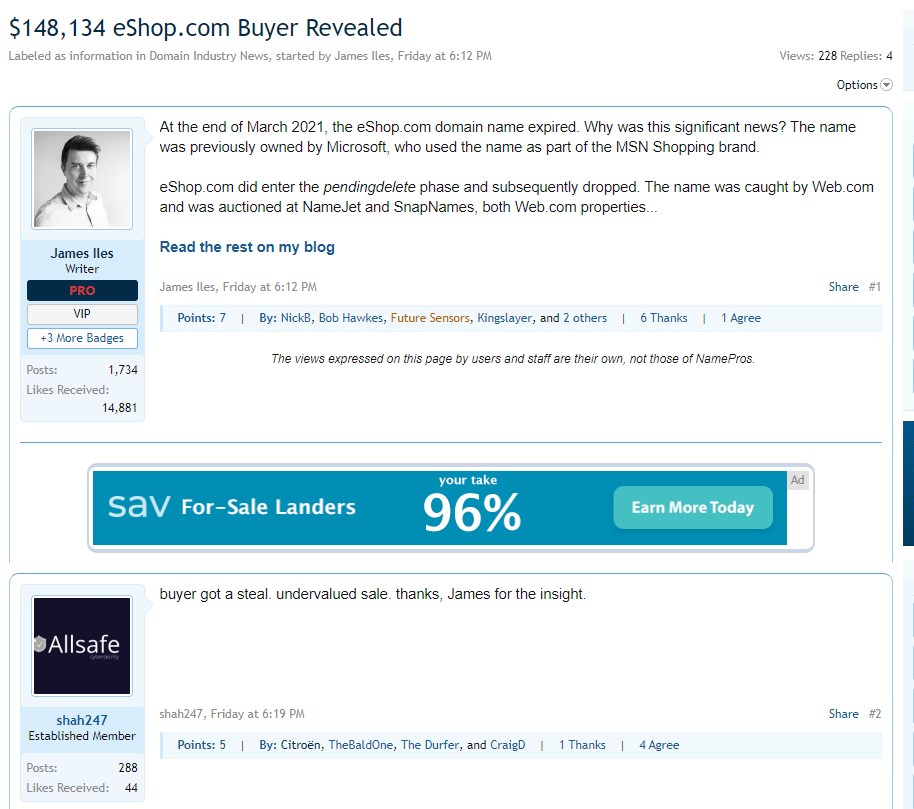
Task: Click Points: 7 on first post
Action: pyautogui.click(x=202, y=318)
